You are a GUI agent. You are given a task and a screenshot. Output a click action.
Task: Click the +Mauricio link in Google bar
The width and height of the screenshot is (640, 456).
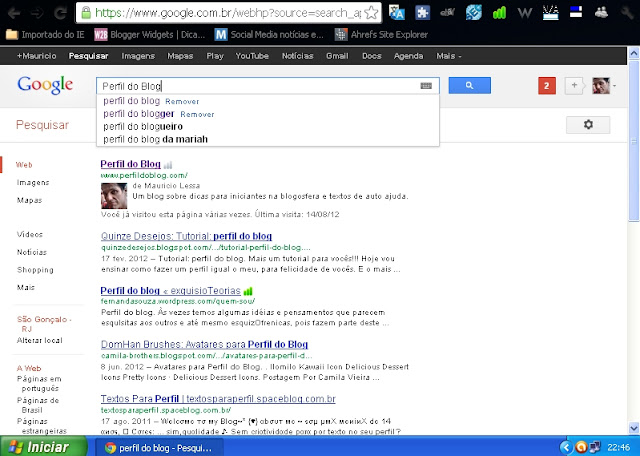[36, 56]
